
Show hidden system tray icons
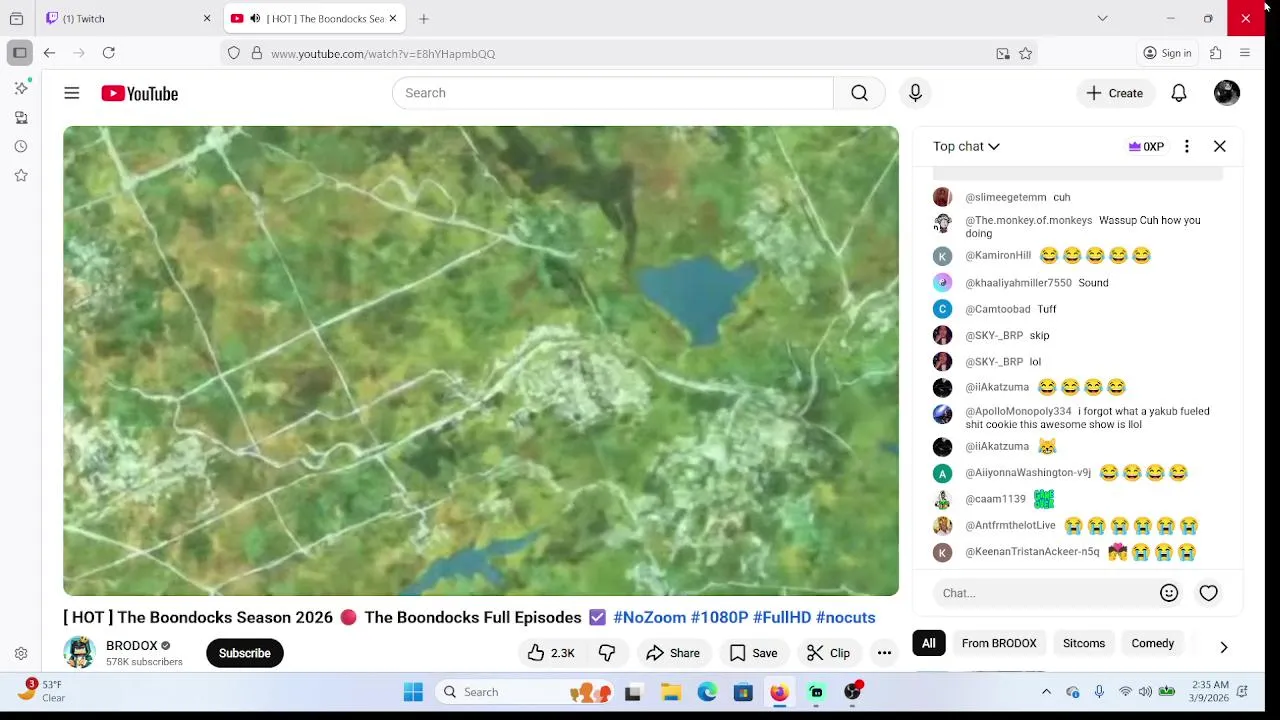1046,692
